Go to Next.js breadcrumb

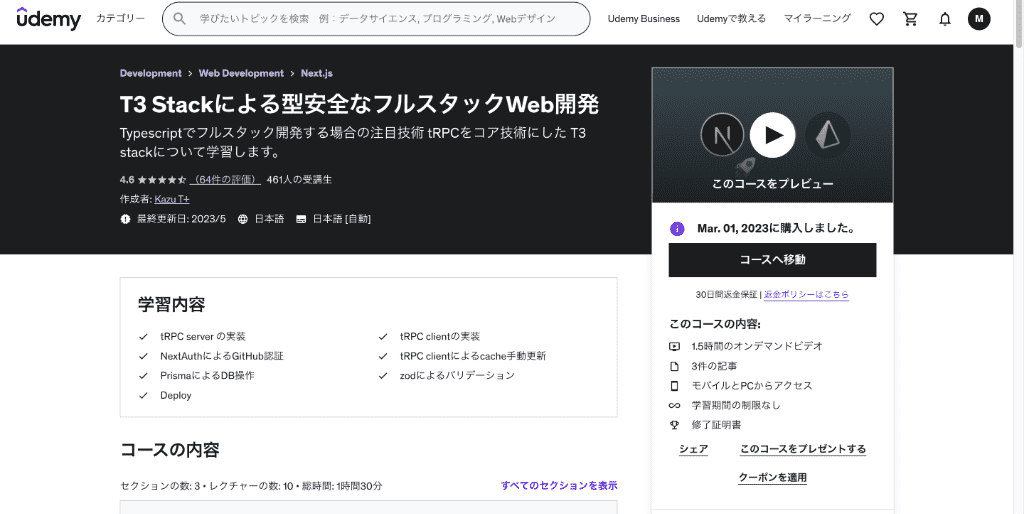317,73
